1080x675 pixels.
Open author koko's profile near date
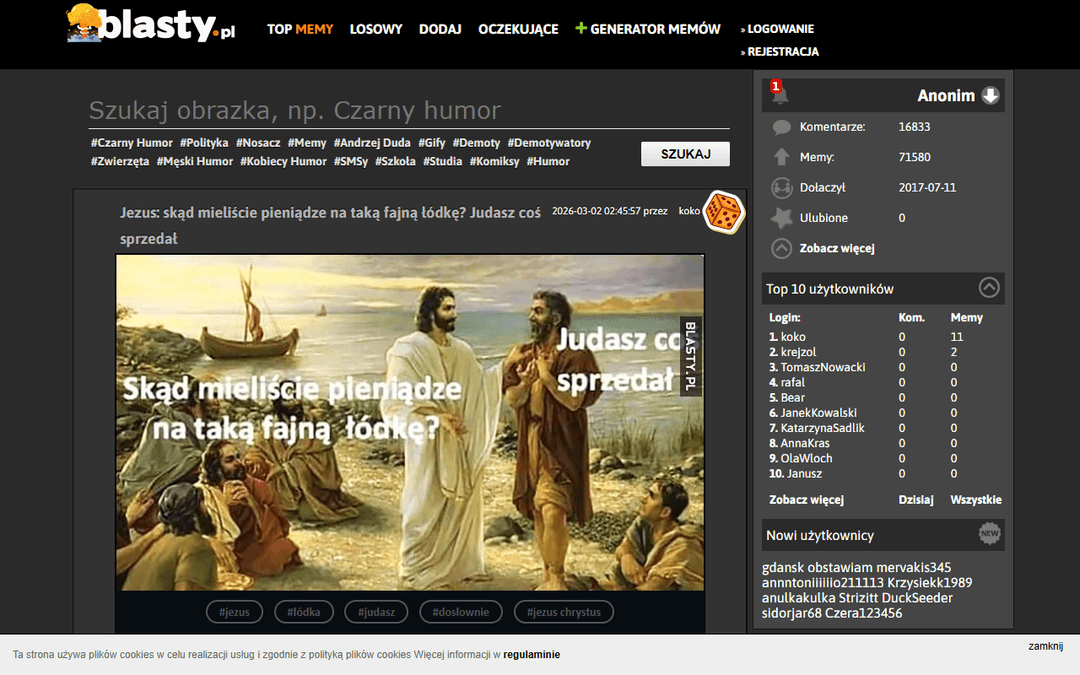click(x=689, y=211)
